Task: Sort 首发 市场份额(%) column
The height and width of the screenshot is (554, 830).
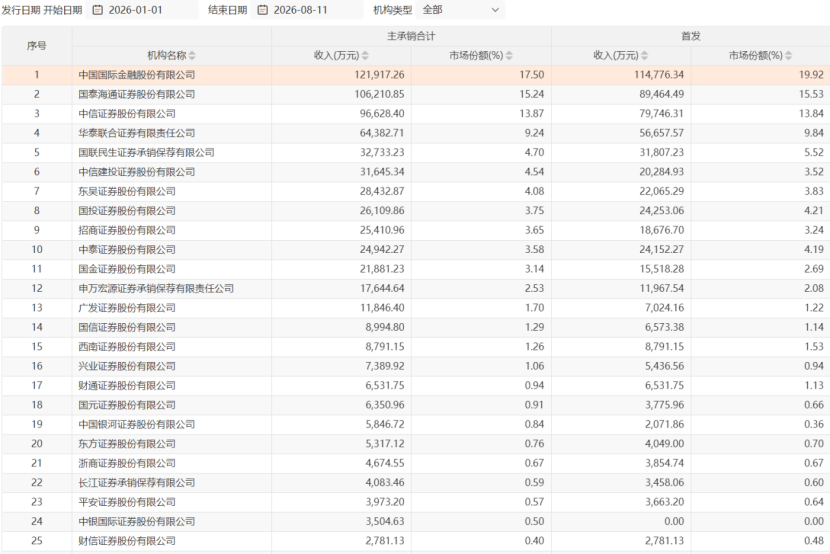Action: pos(789,56)
